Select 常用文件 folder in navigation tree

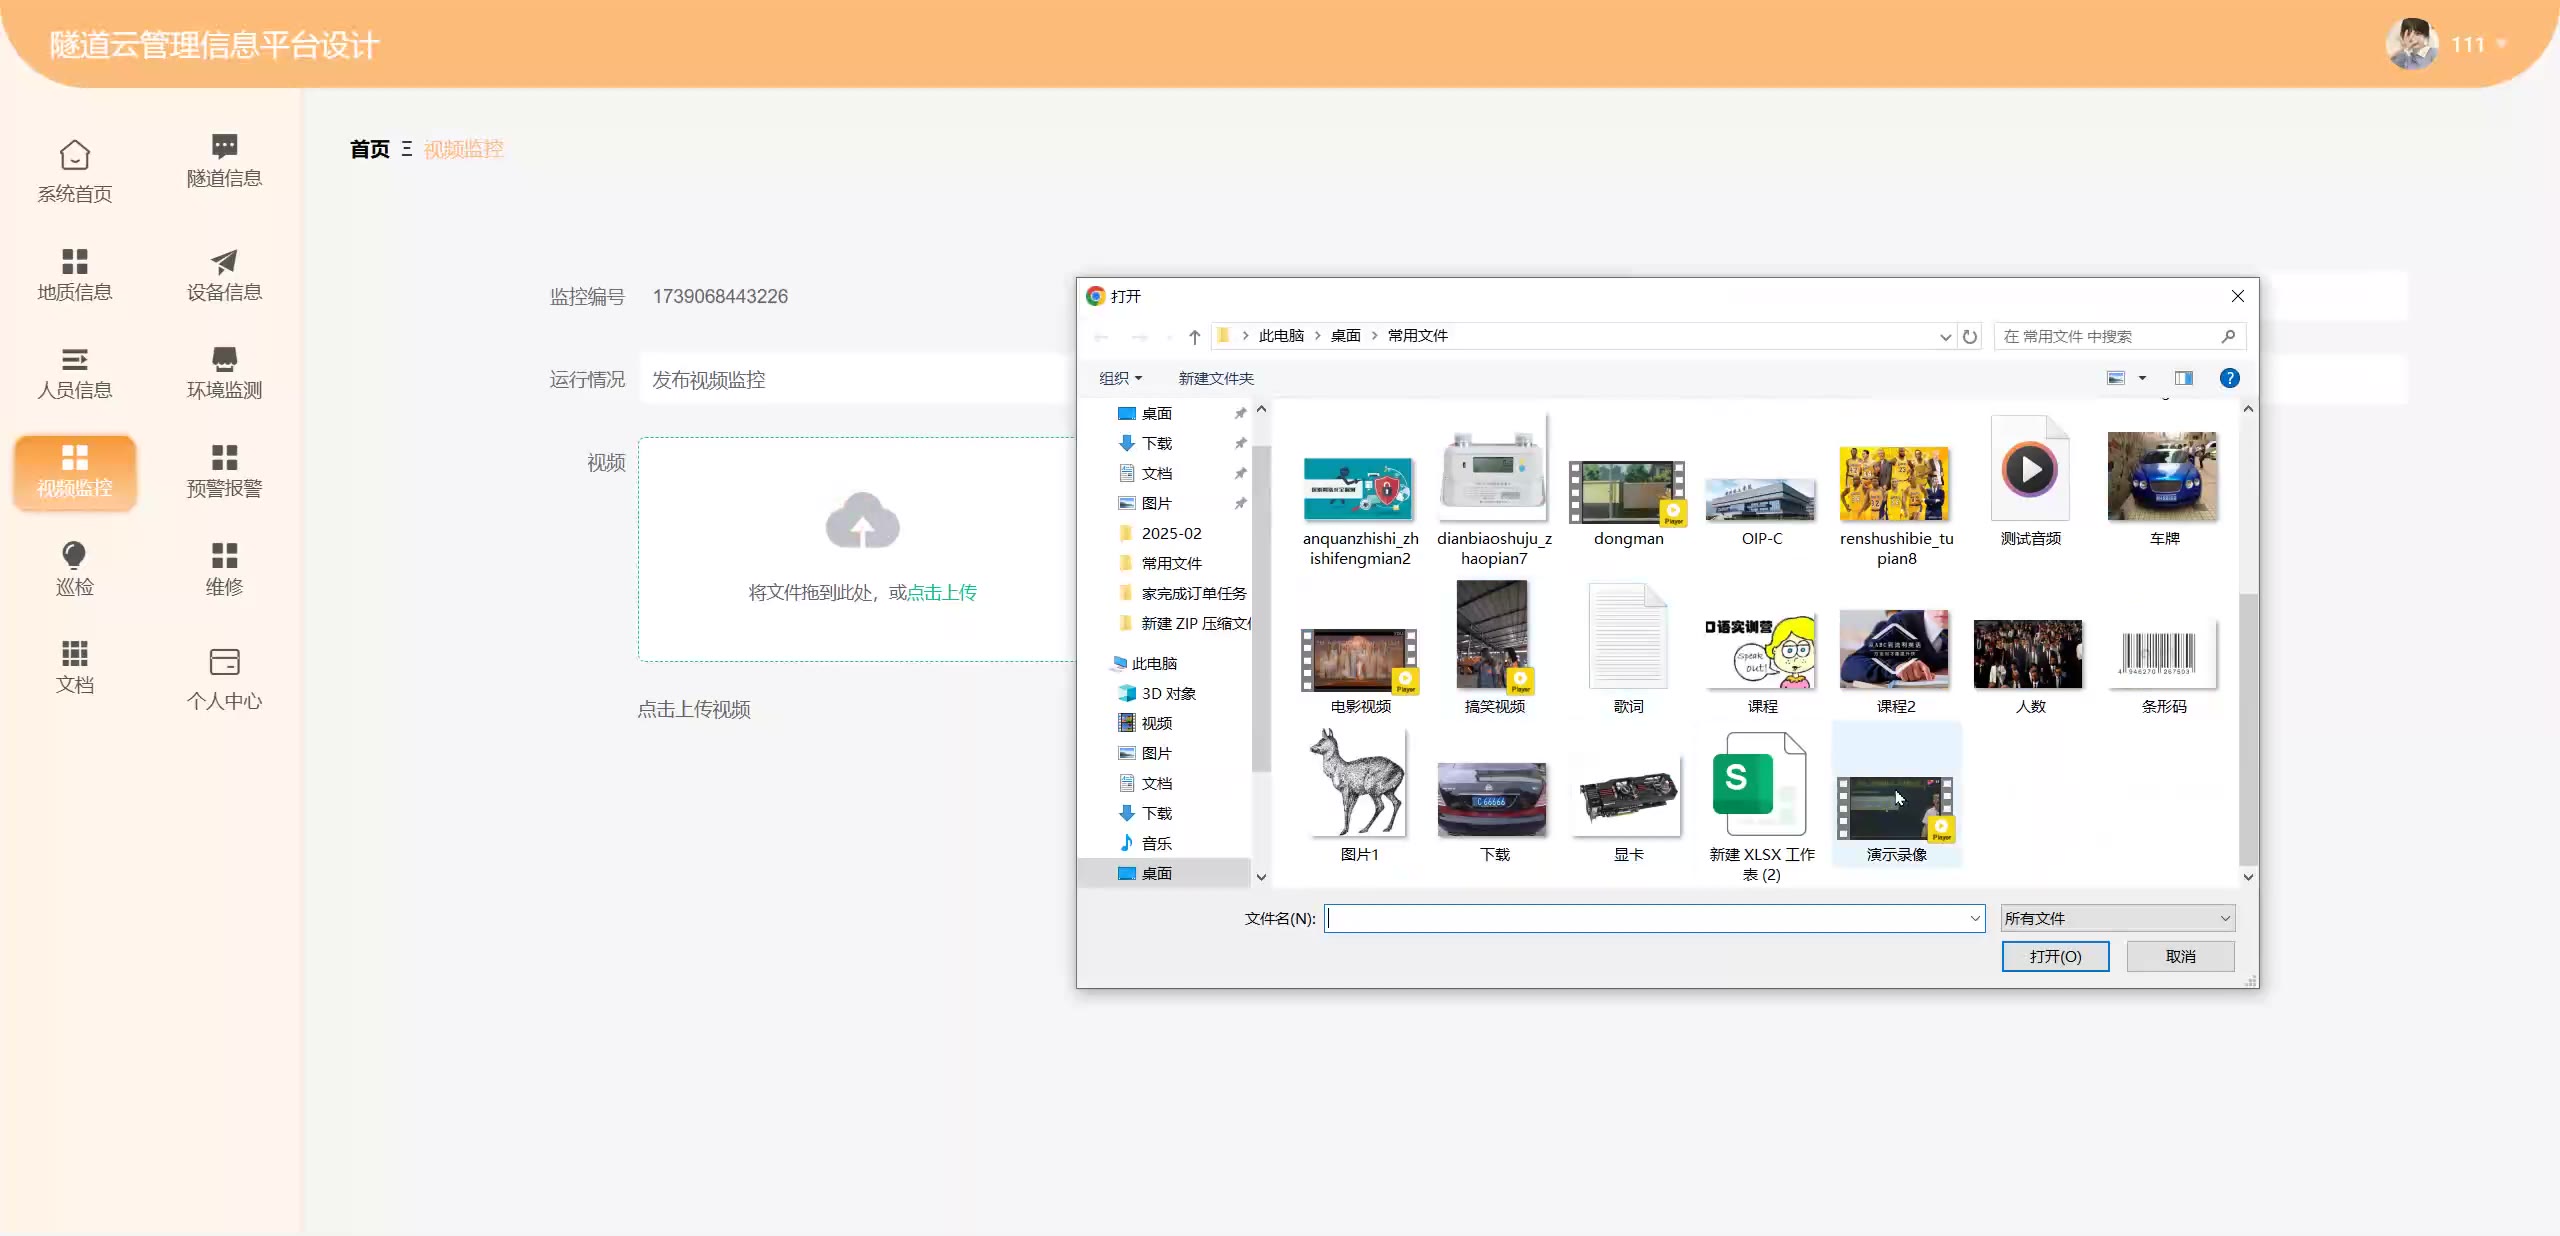click(1171, 563)
